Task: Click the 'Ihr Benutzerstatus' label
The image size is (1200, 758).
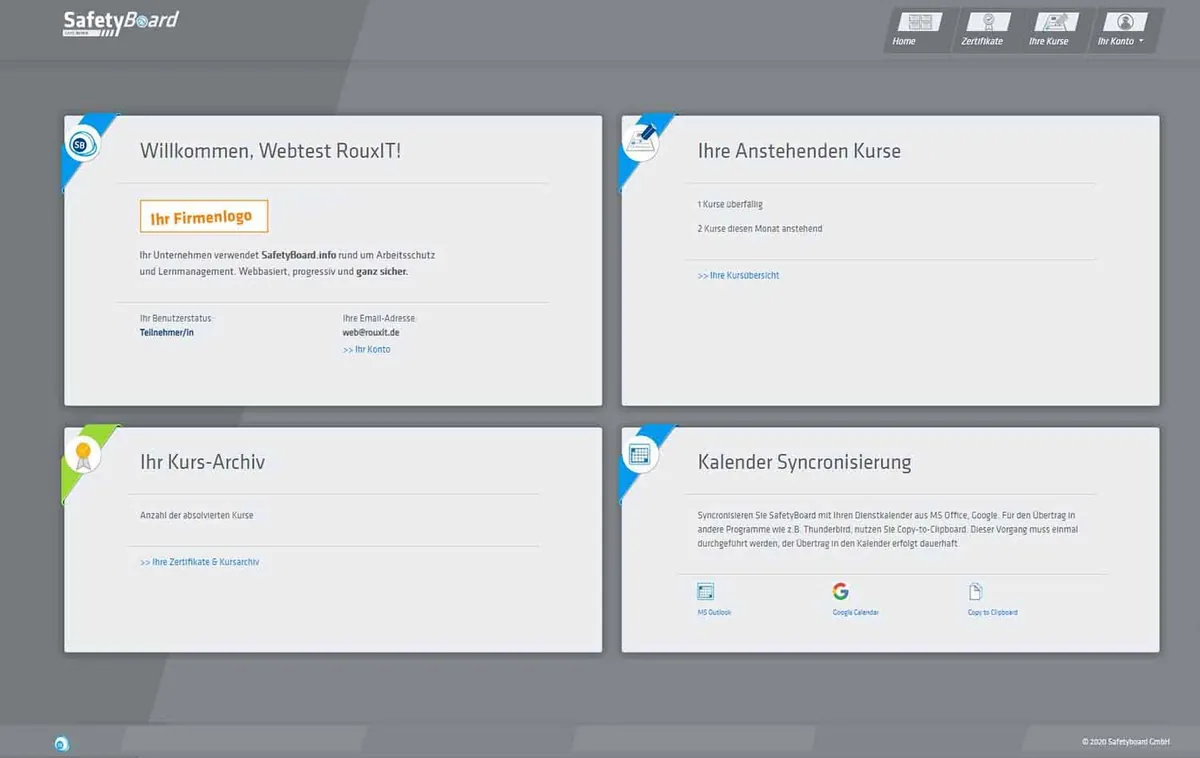Action: (176, 318)
